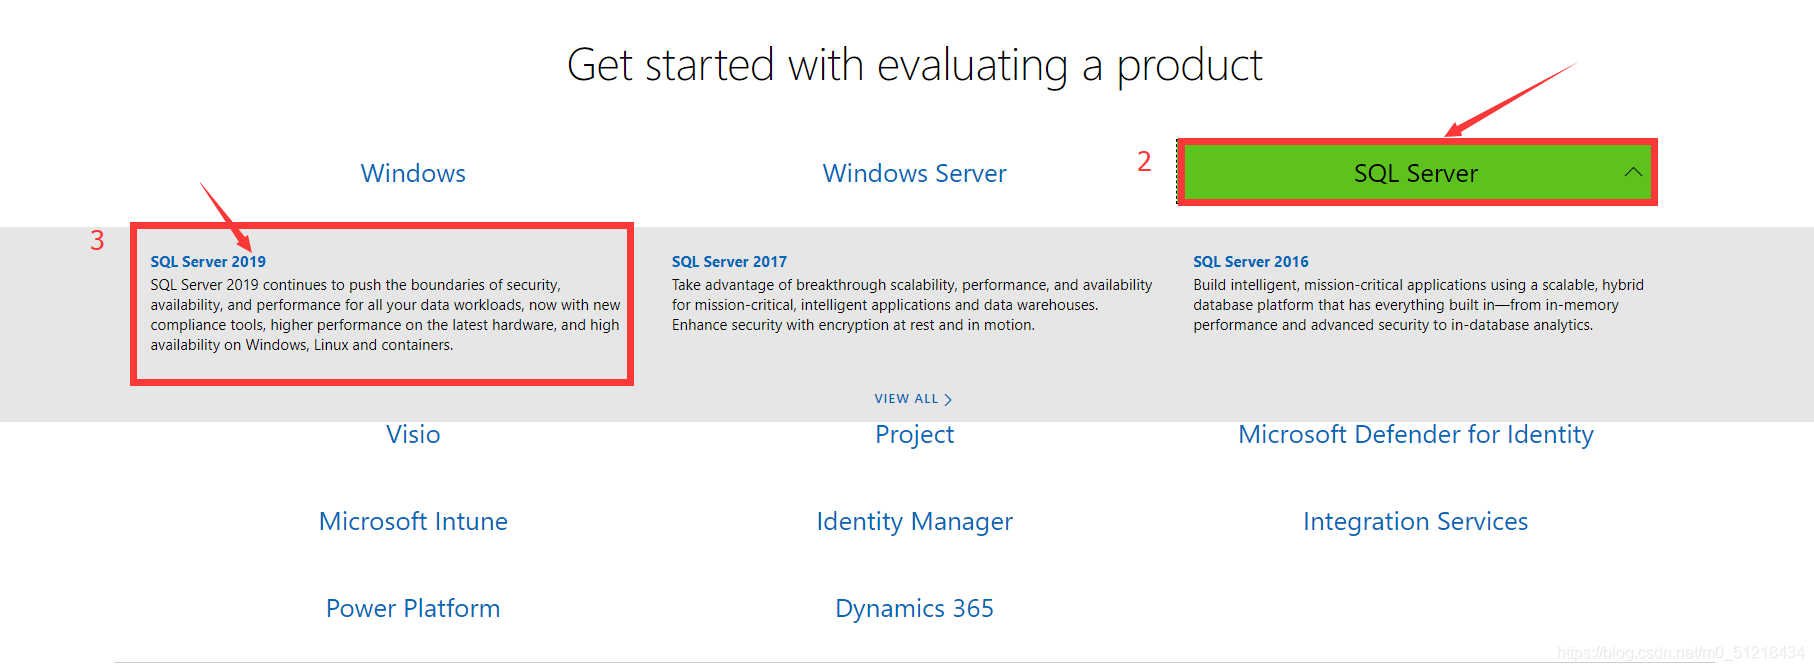Click the 'Get started with evaluating a product' heading

[914, 66]
